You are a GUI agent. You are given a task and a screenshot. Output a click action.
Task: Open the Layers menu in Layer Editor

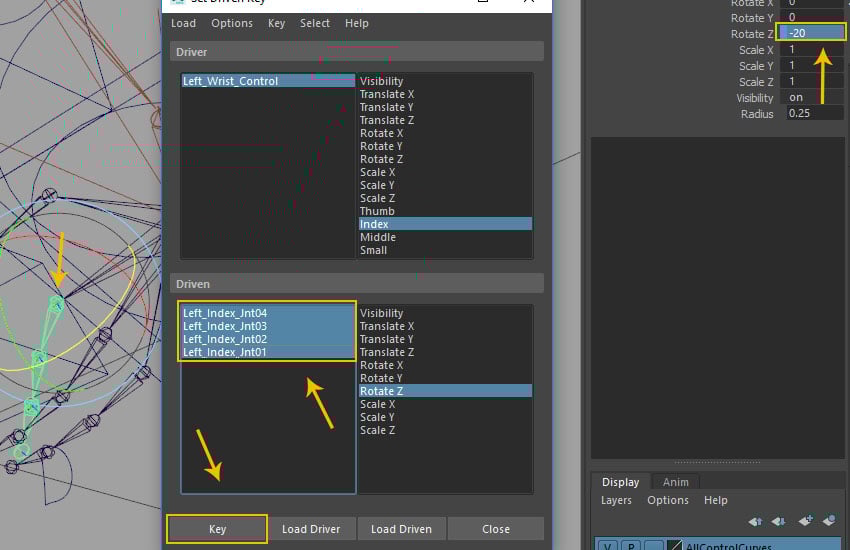tap(616, 500)
